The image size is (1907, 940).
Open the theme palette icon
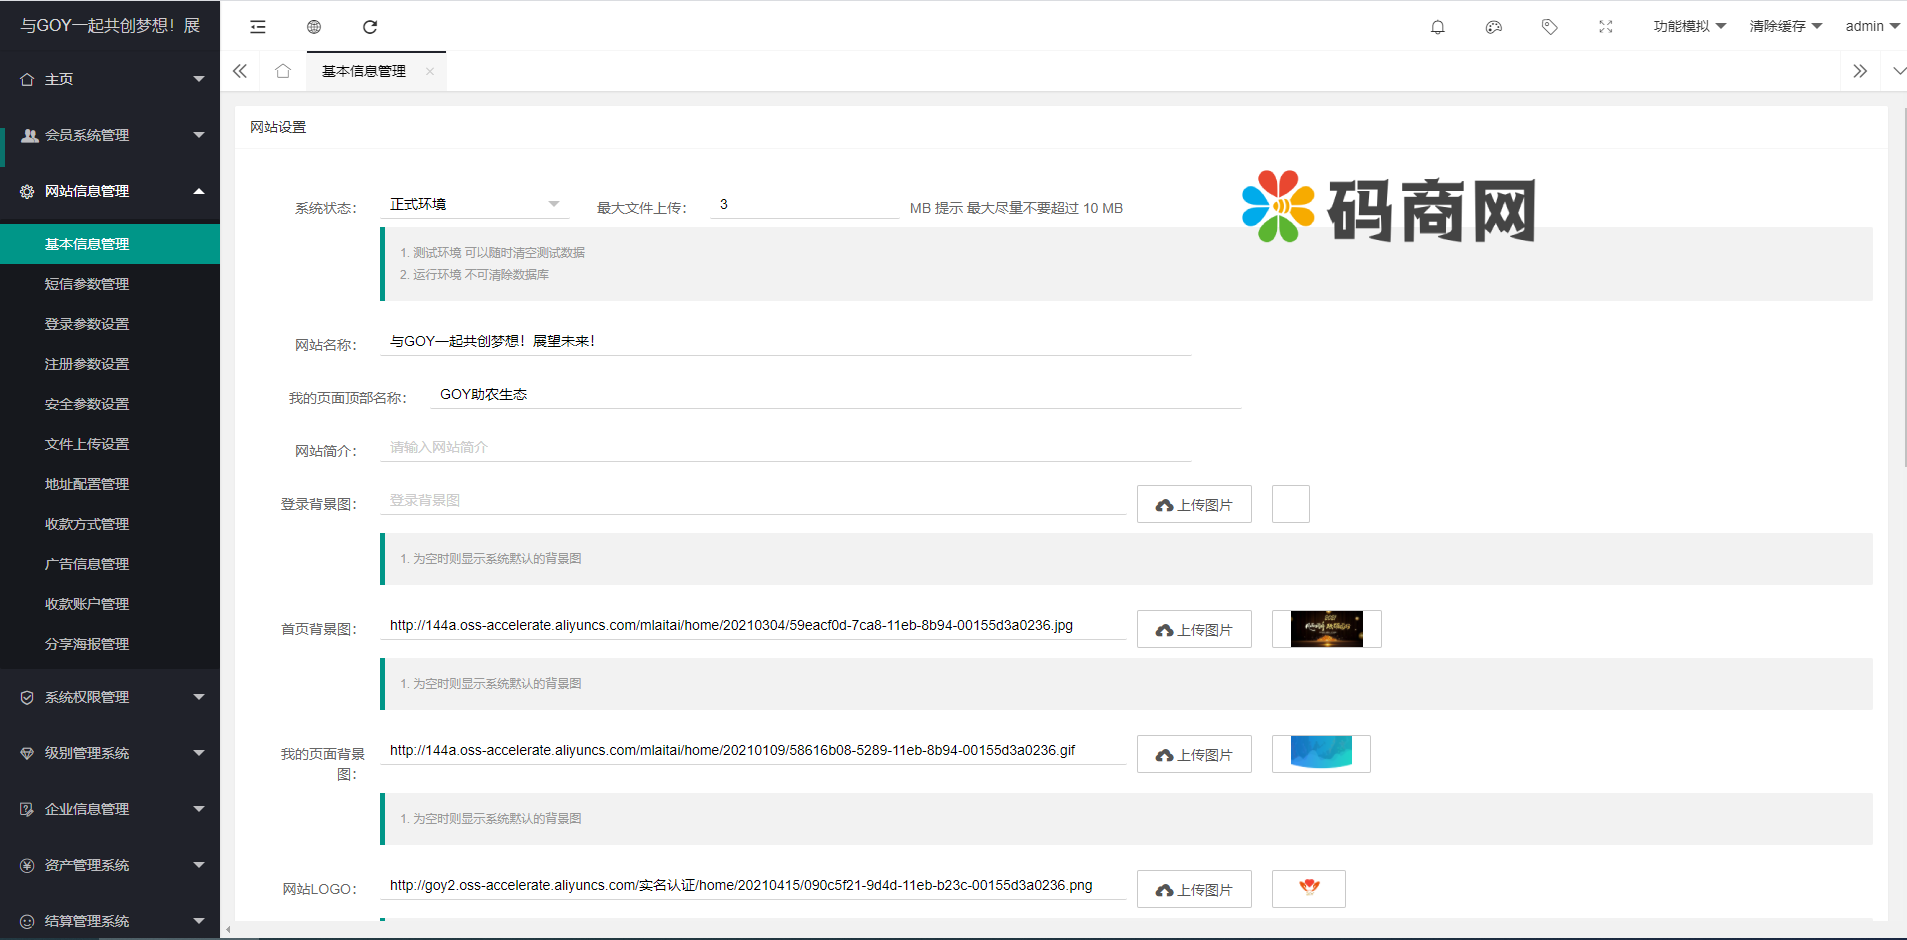click(1493, 27)
